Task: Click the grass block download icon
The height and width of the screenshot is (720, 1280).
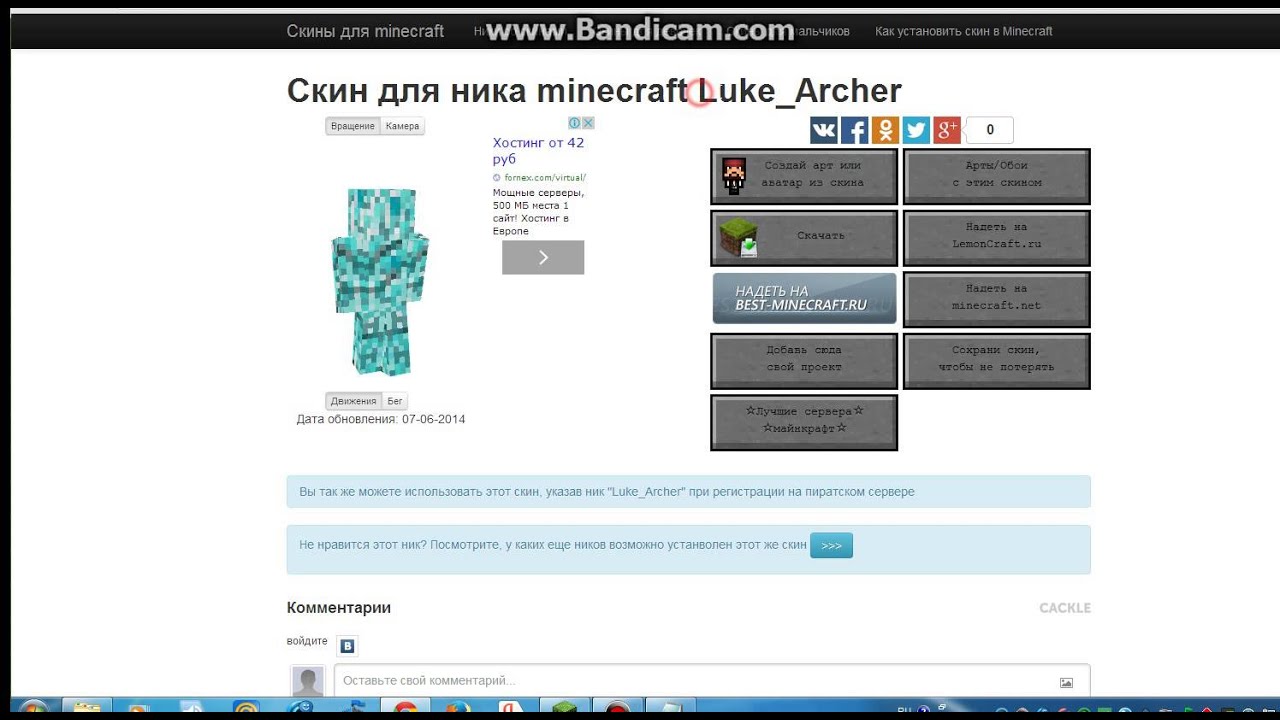Action: click(x=739, y=237)
